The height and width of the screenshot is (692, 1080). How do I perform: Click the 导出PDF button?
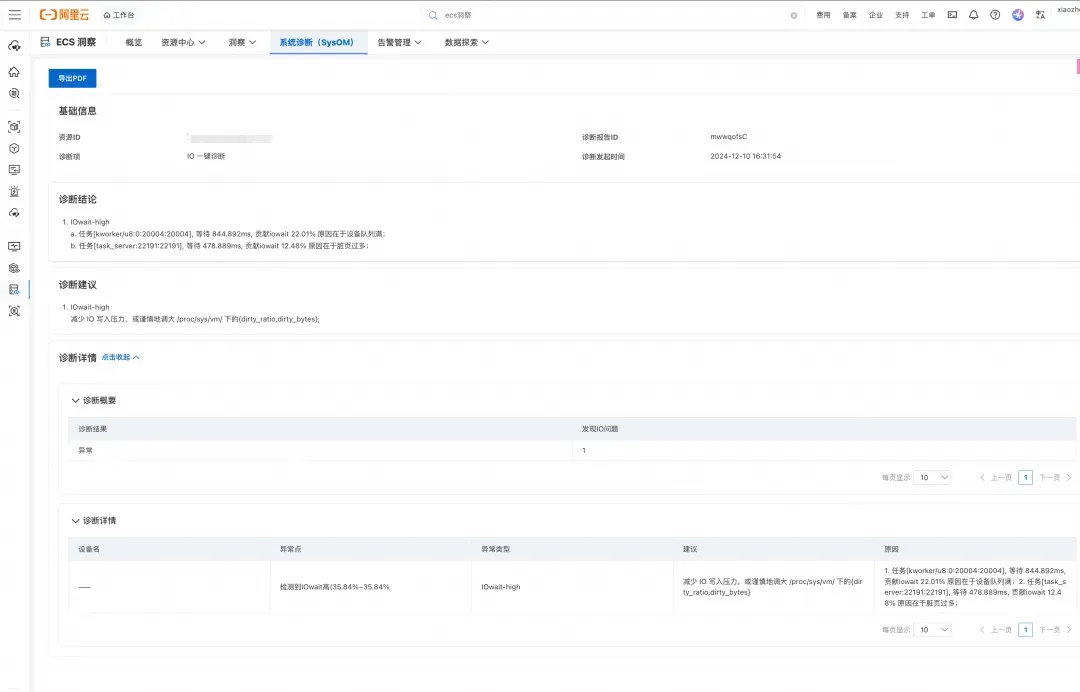(72, 78)
